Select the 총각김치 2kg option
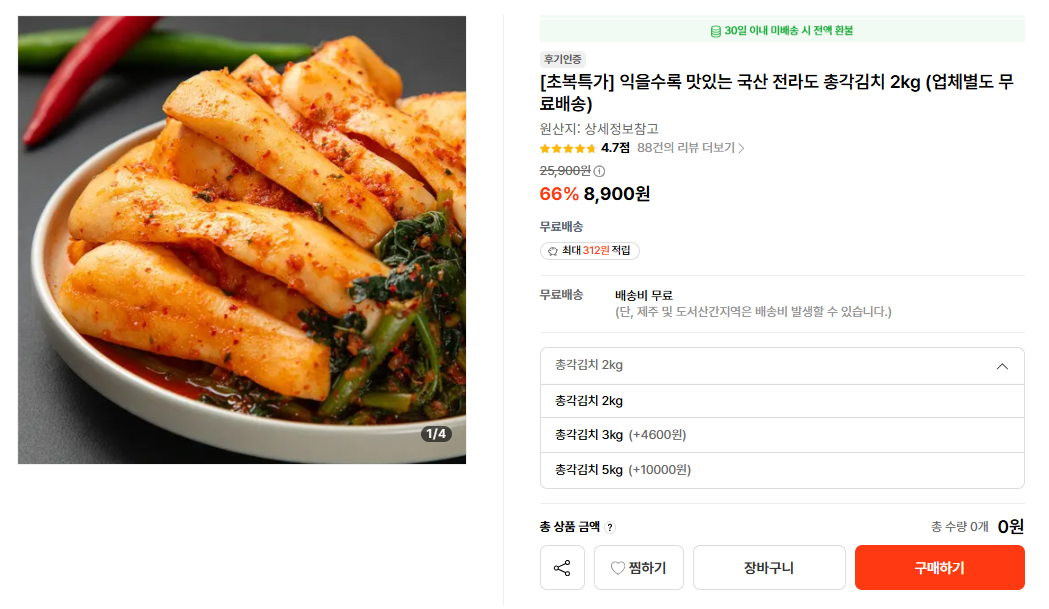Image resolution: width=1049 pixels, height=609 pixels. tap(782, 401)
